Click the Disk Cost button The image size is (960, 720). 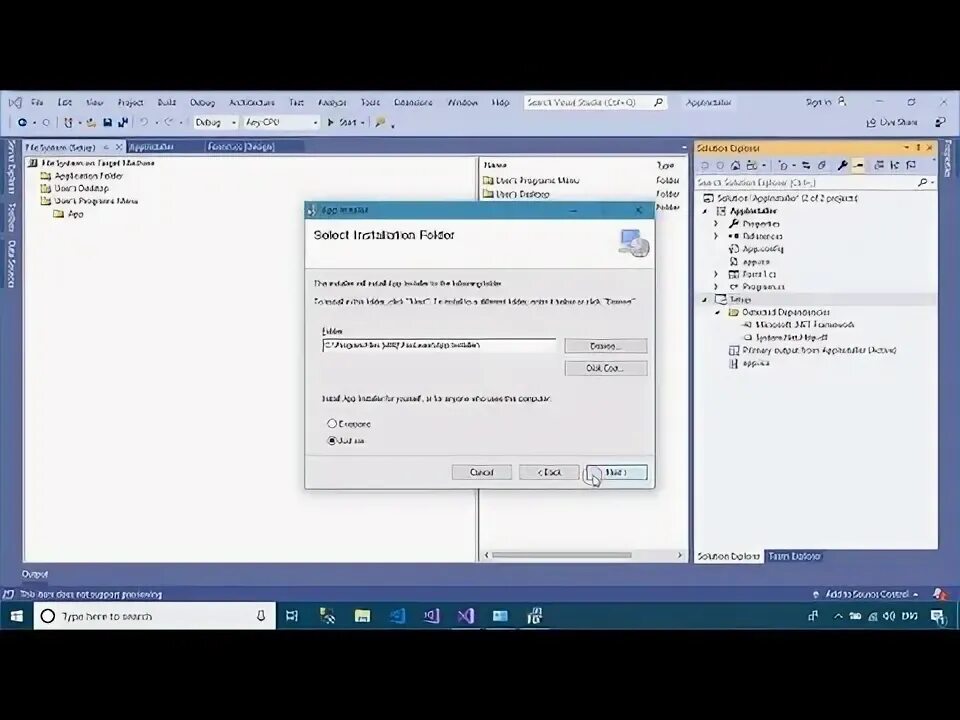pyautogui.click(x=606, y=368)
